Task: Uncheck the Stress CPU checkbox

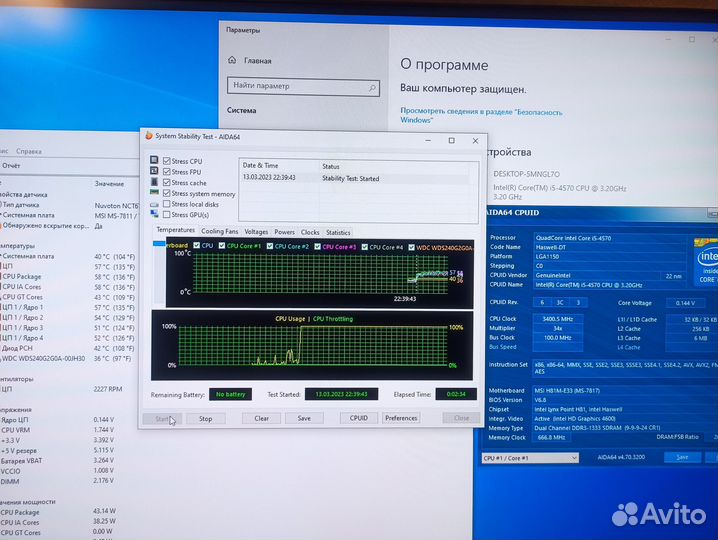Action: 167,161
